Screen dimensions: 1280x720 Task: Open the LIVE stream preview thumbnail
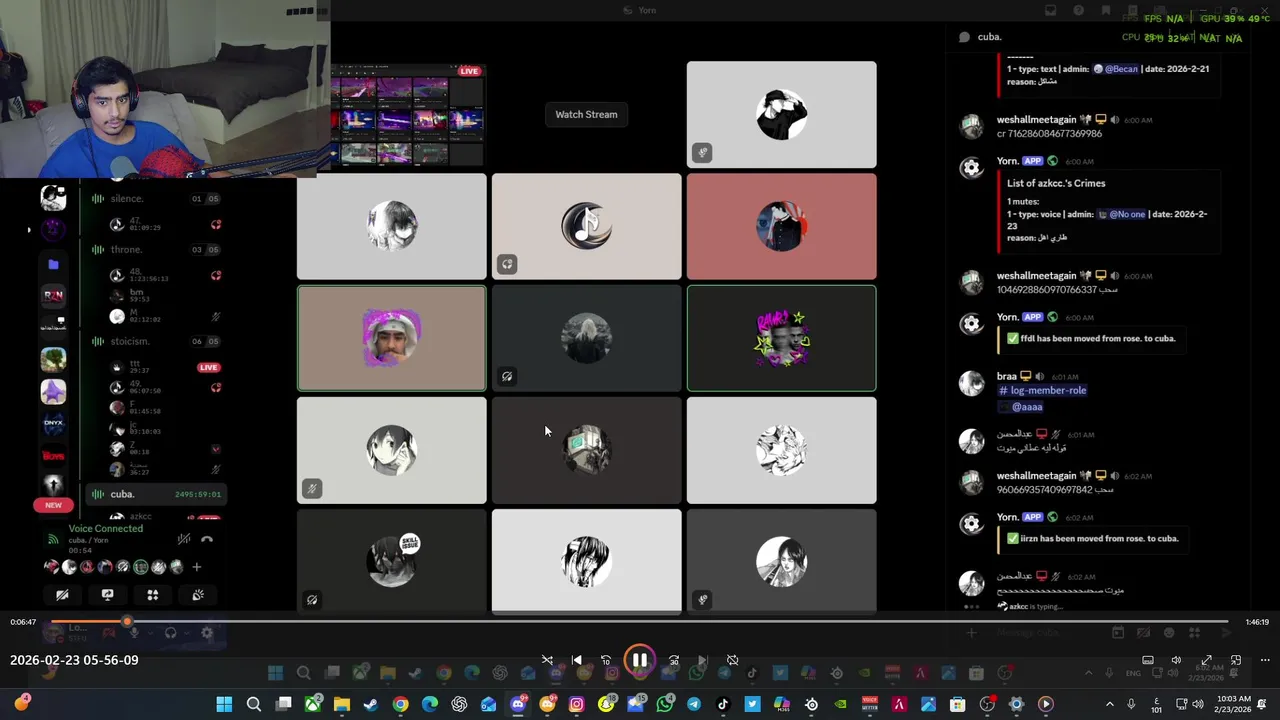pos(408,114)
